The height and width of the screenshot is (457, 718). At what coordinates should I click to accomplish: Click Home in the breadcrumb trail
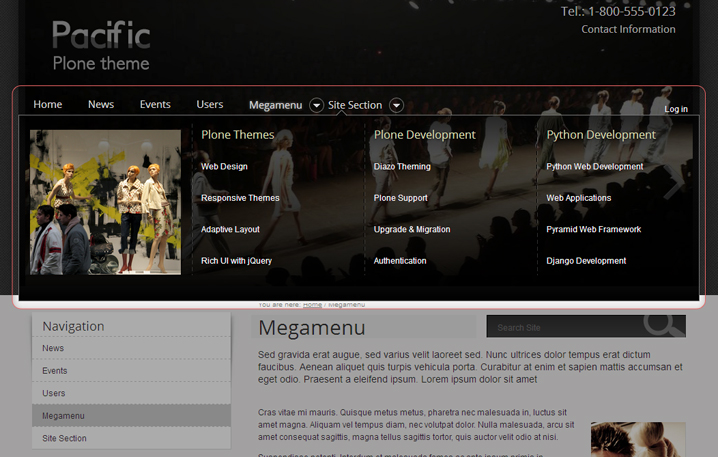point(312,305)
